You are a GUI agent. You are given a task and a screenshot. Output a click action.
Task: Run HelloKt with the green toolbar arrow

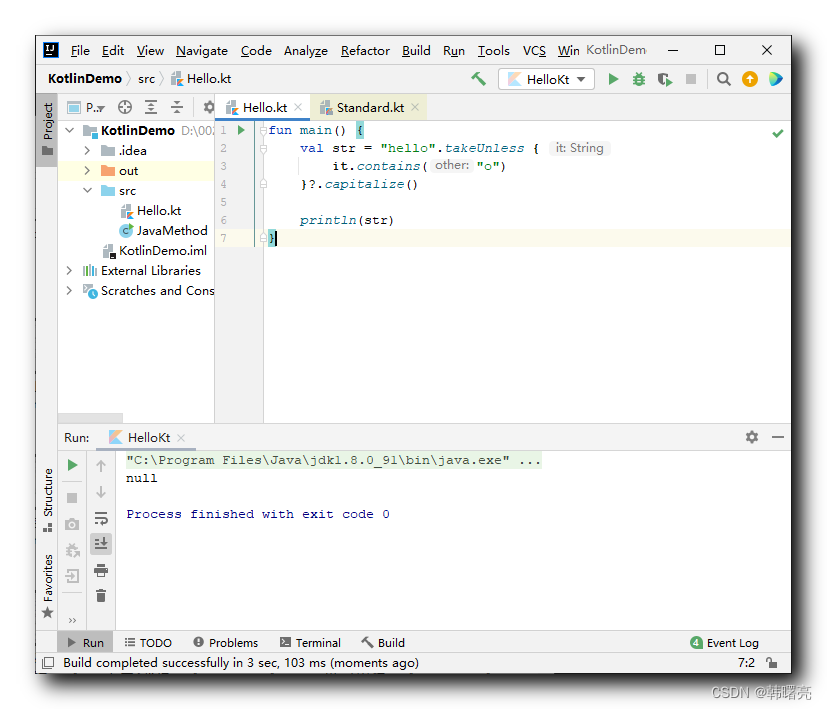(x=613, y=79)
